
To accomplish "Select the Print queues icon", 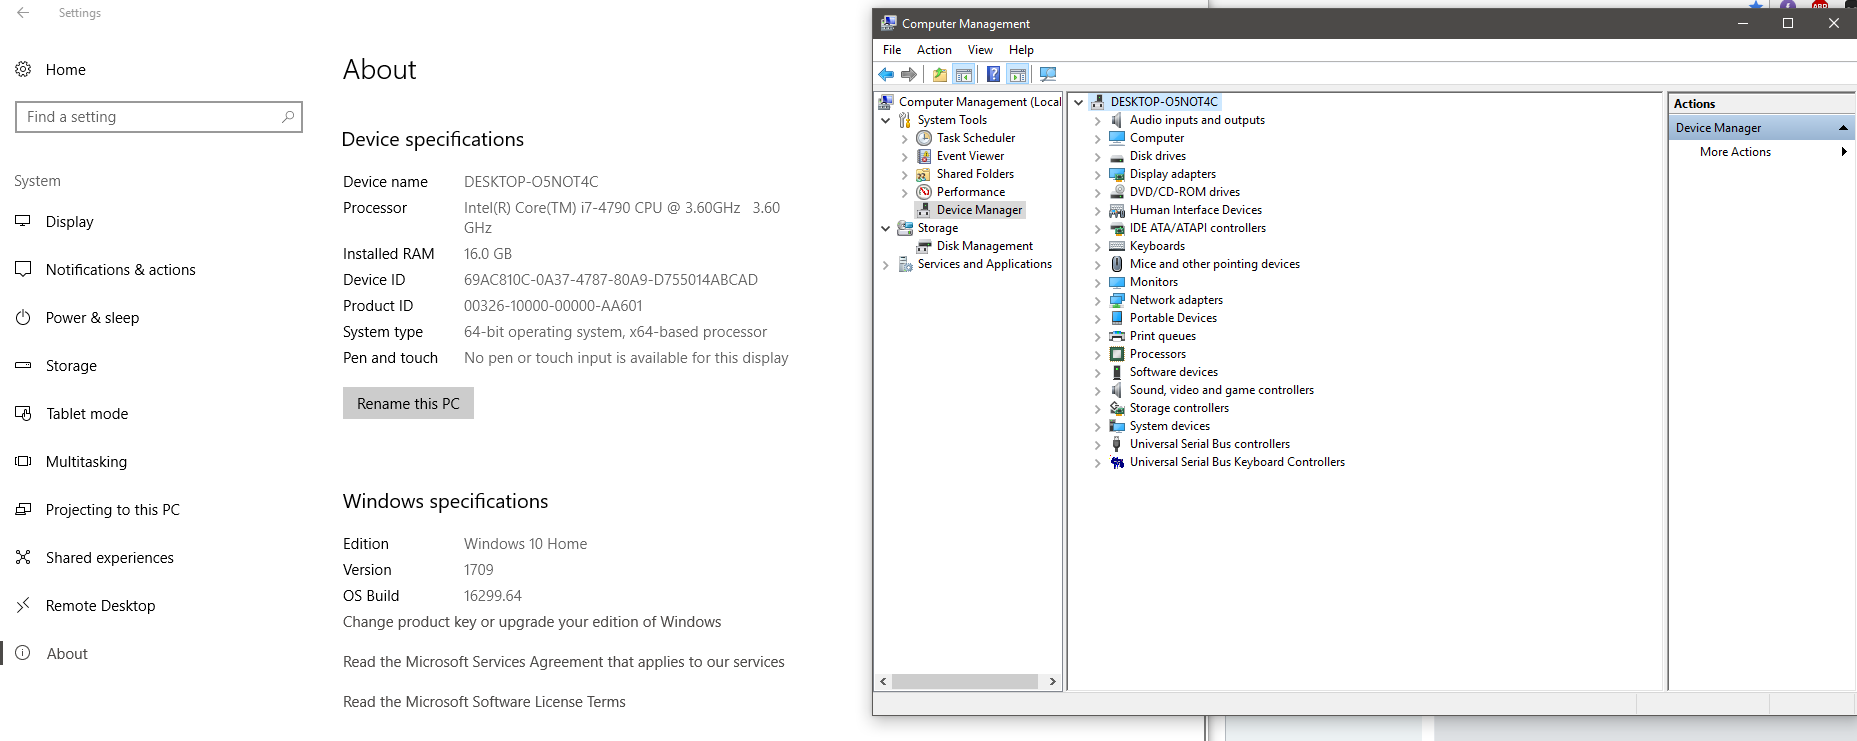I will (1117, 336).
